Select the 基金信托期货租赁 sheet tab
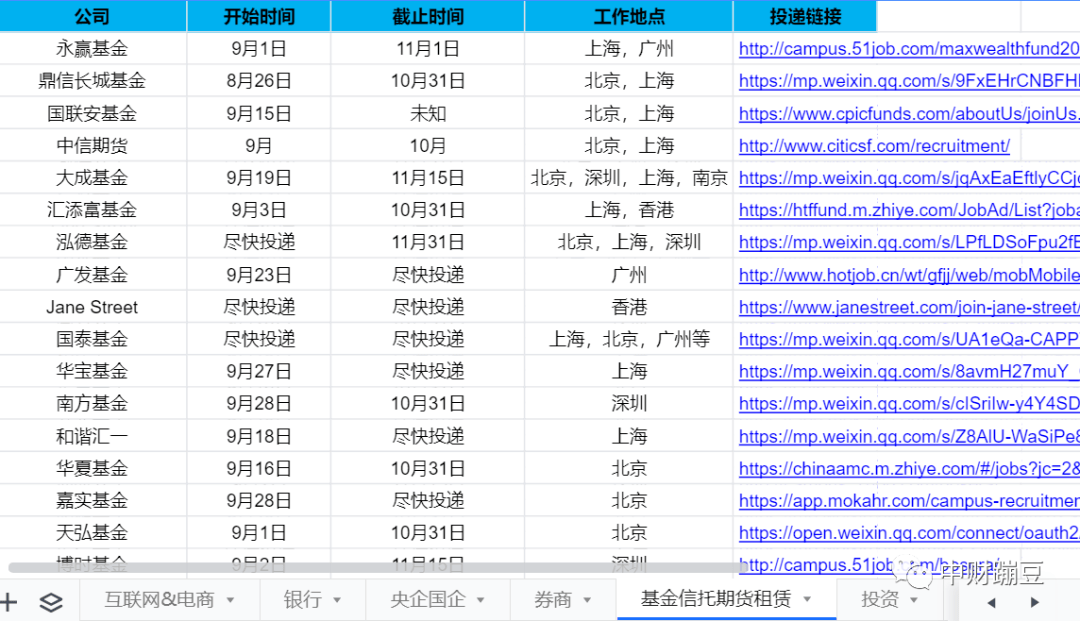 [x=716, y=599]
